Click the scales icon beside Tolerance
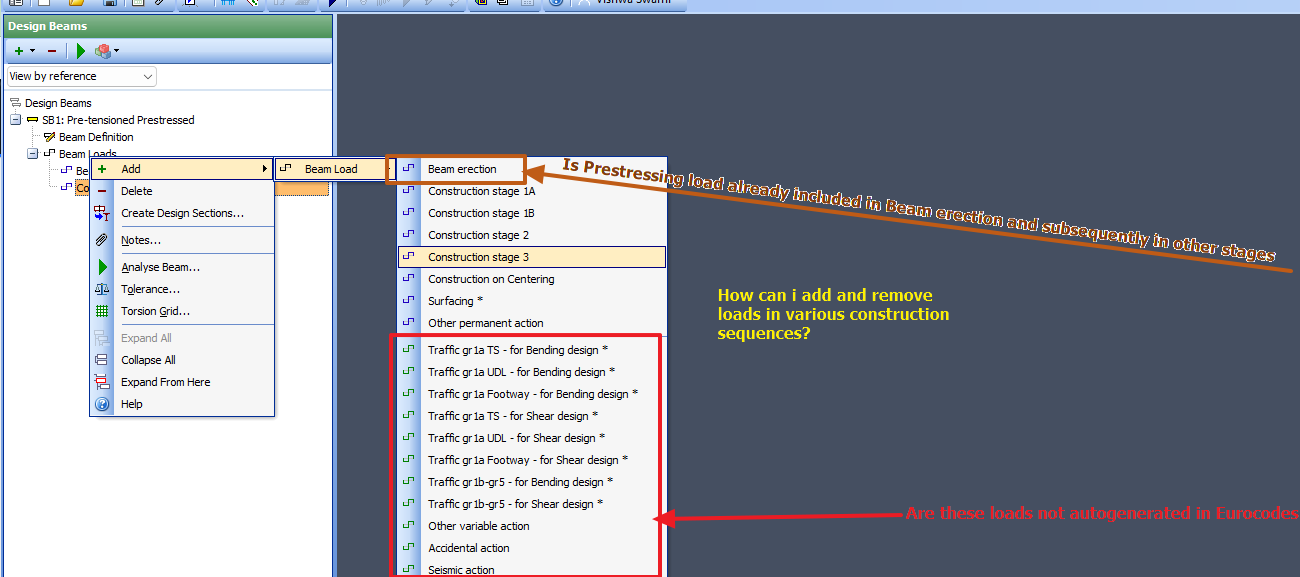Viewport: 1300px width, 577px height. tap(101, 288)
